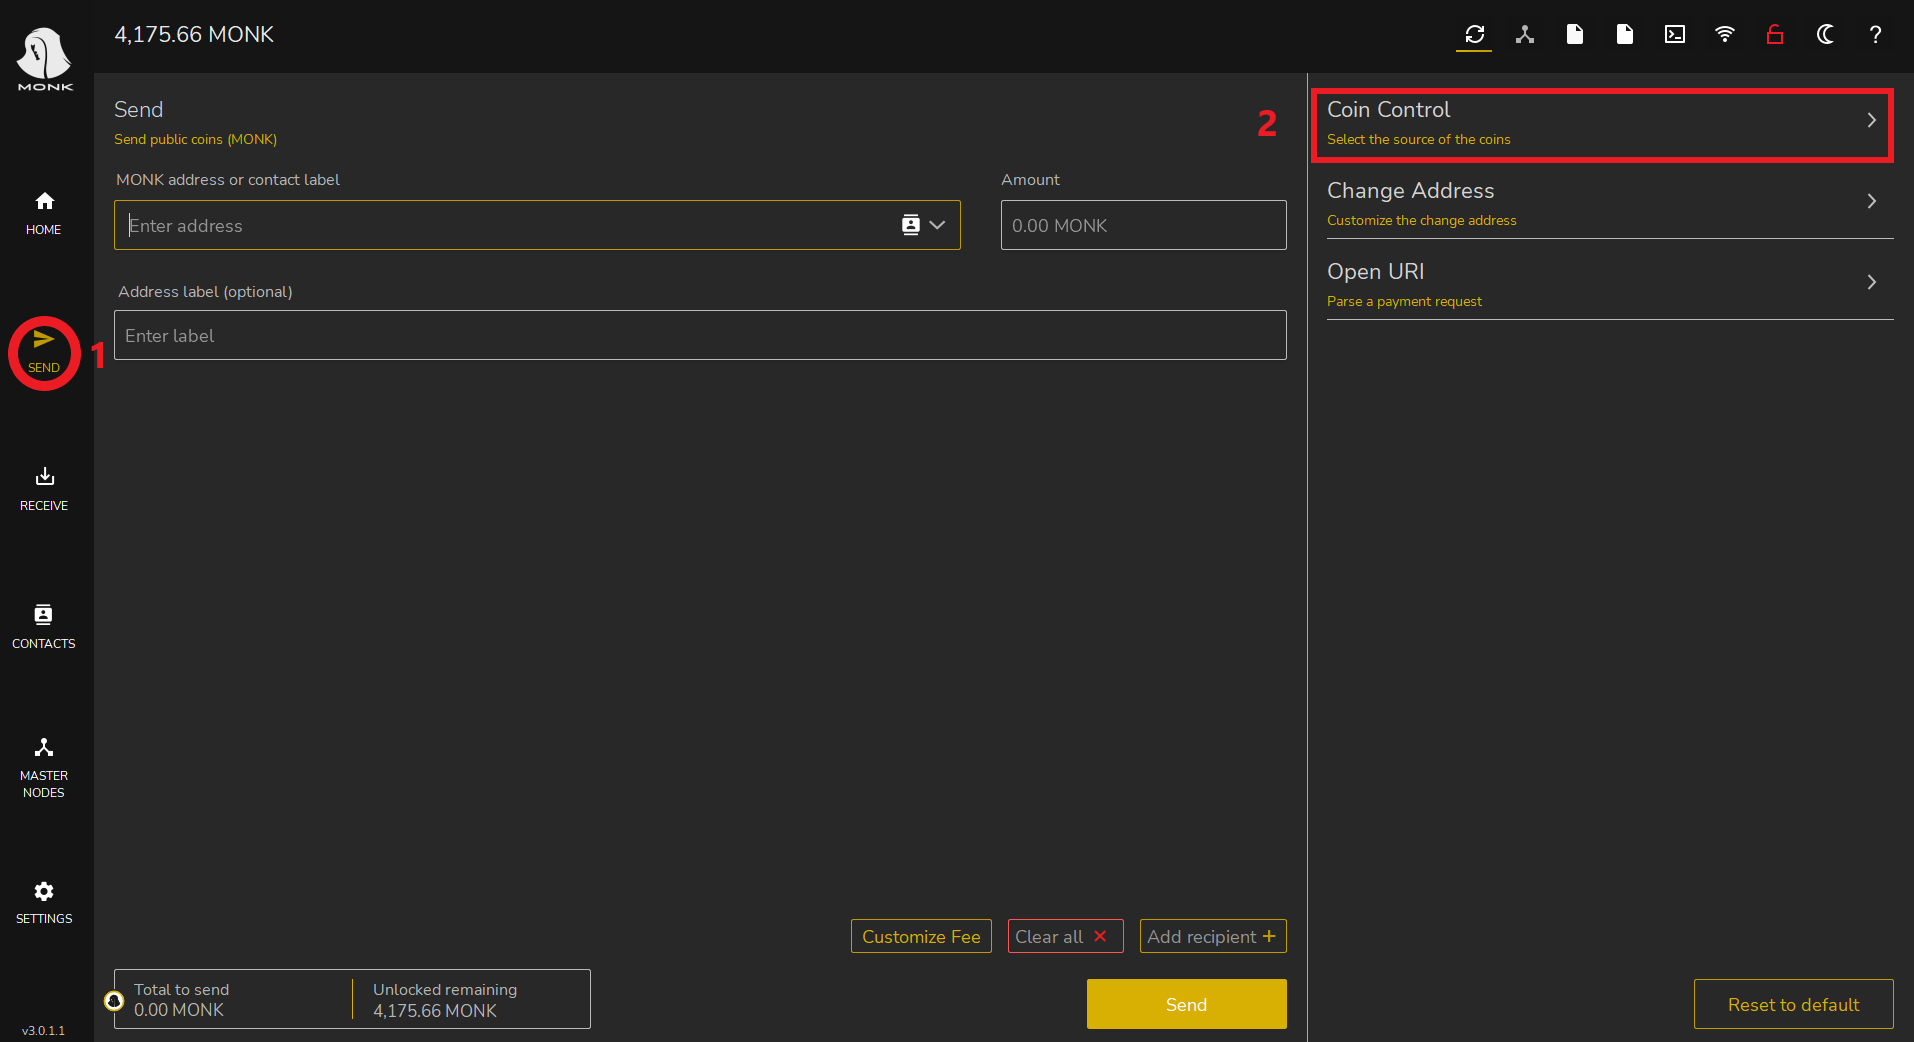1914x1042 pixels.
Task: Click the sync refresh icon in top bar
Action: point(1474,35)
